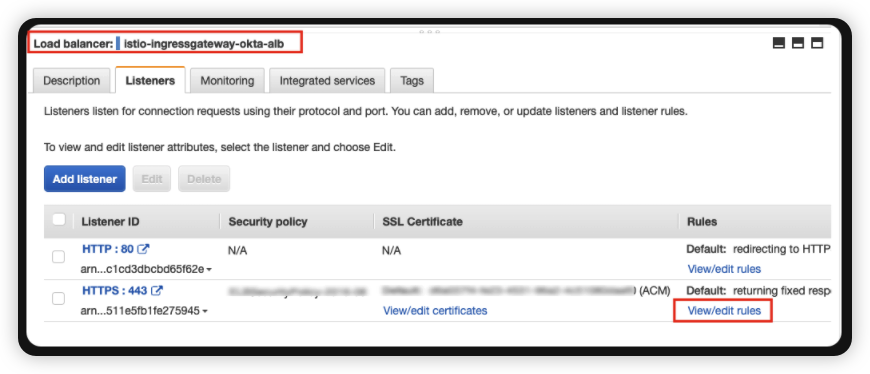Image resolution: width=870 pixels, height=374 pixels.
Task: Open the Monitoring tab
Action: click(227, 80)
